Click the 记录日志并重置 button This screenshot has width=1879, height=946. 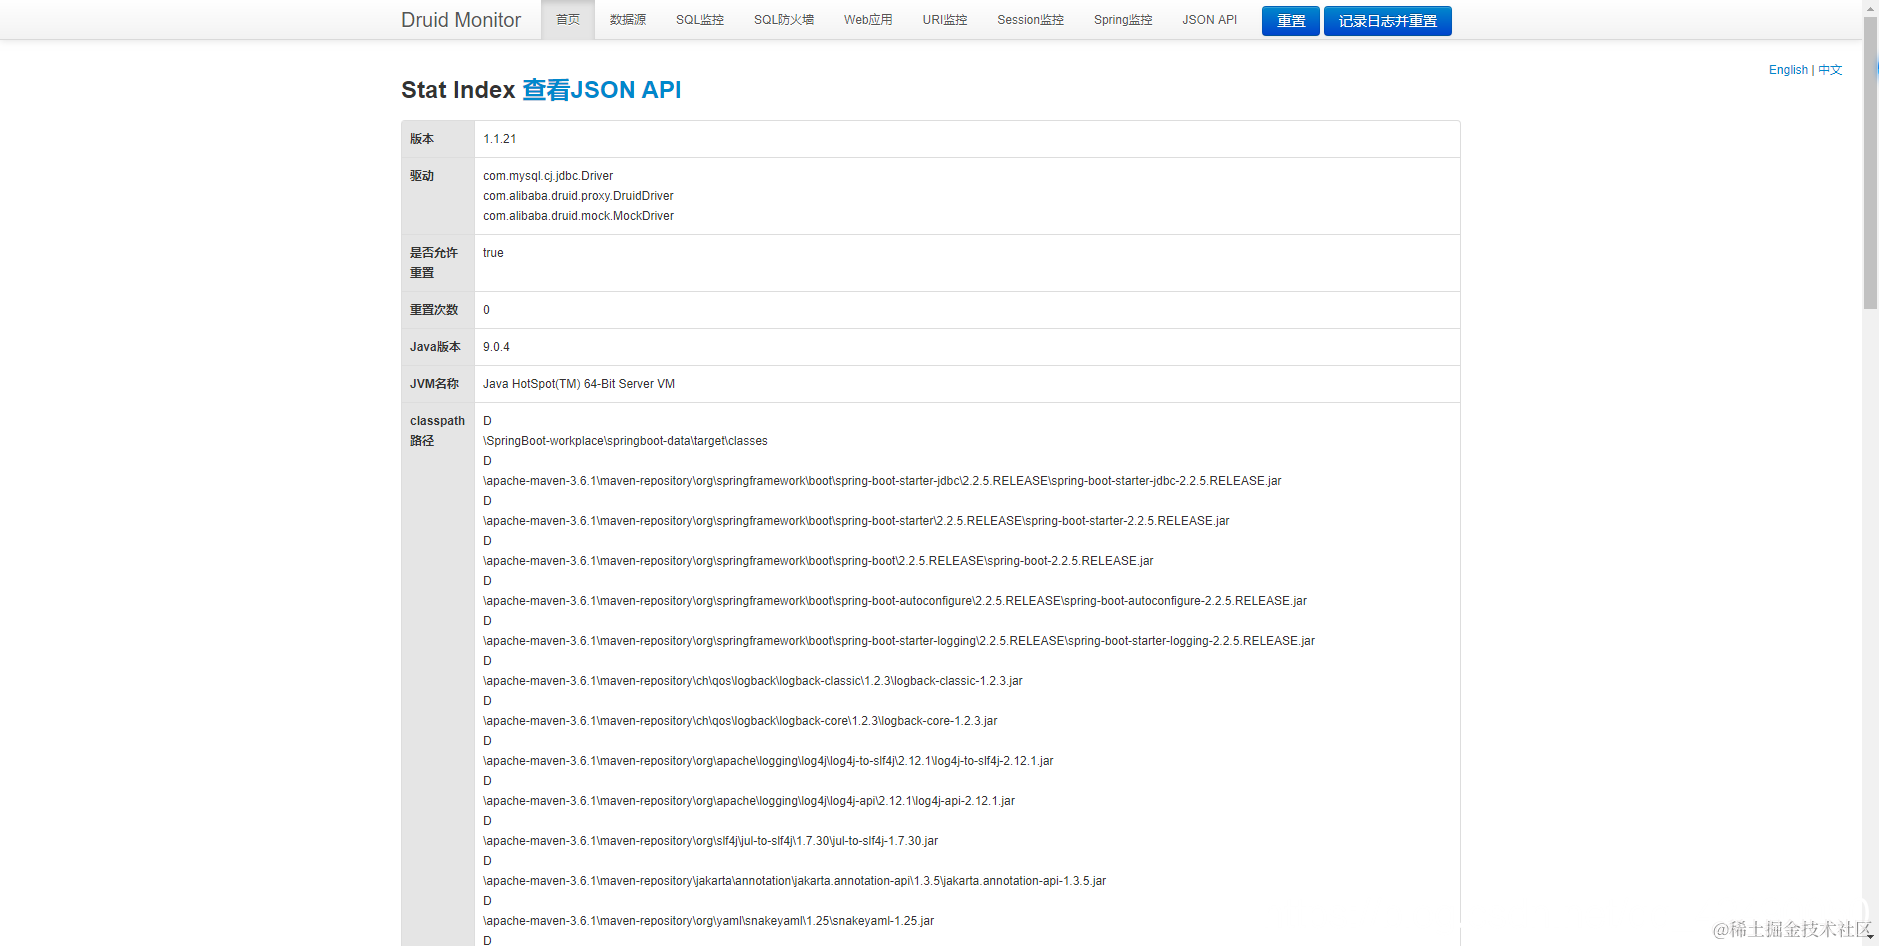coord(1388,21)
